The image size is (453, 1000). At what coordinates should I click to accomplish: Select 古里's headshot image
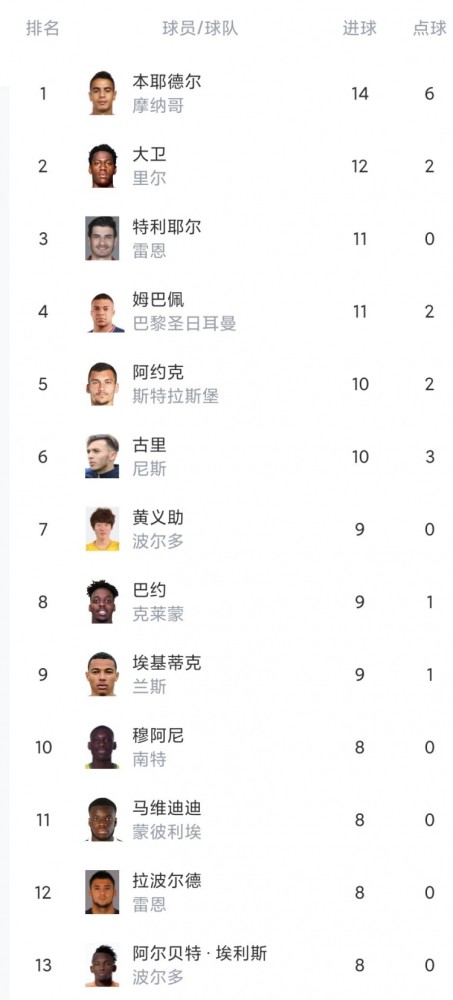[102, 457]
